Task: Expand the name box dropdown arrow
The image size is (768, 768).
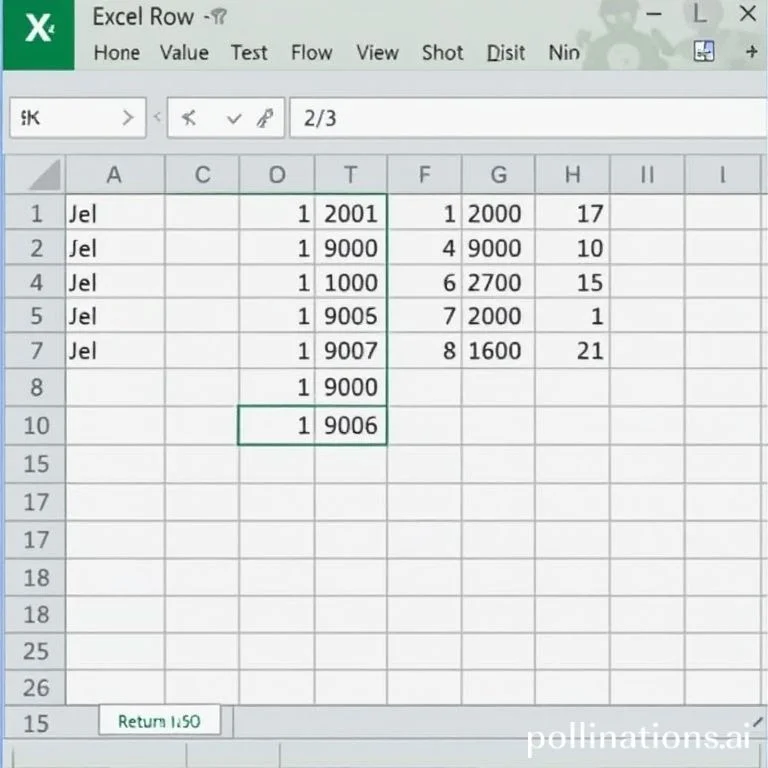Action: (127, 118)
